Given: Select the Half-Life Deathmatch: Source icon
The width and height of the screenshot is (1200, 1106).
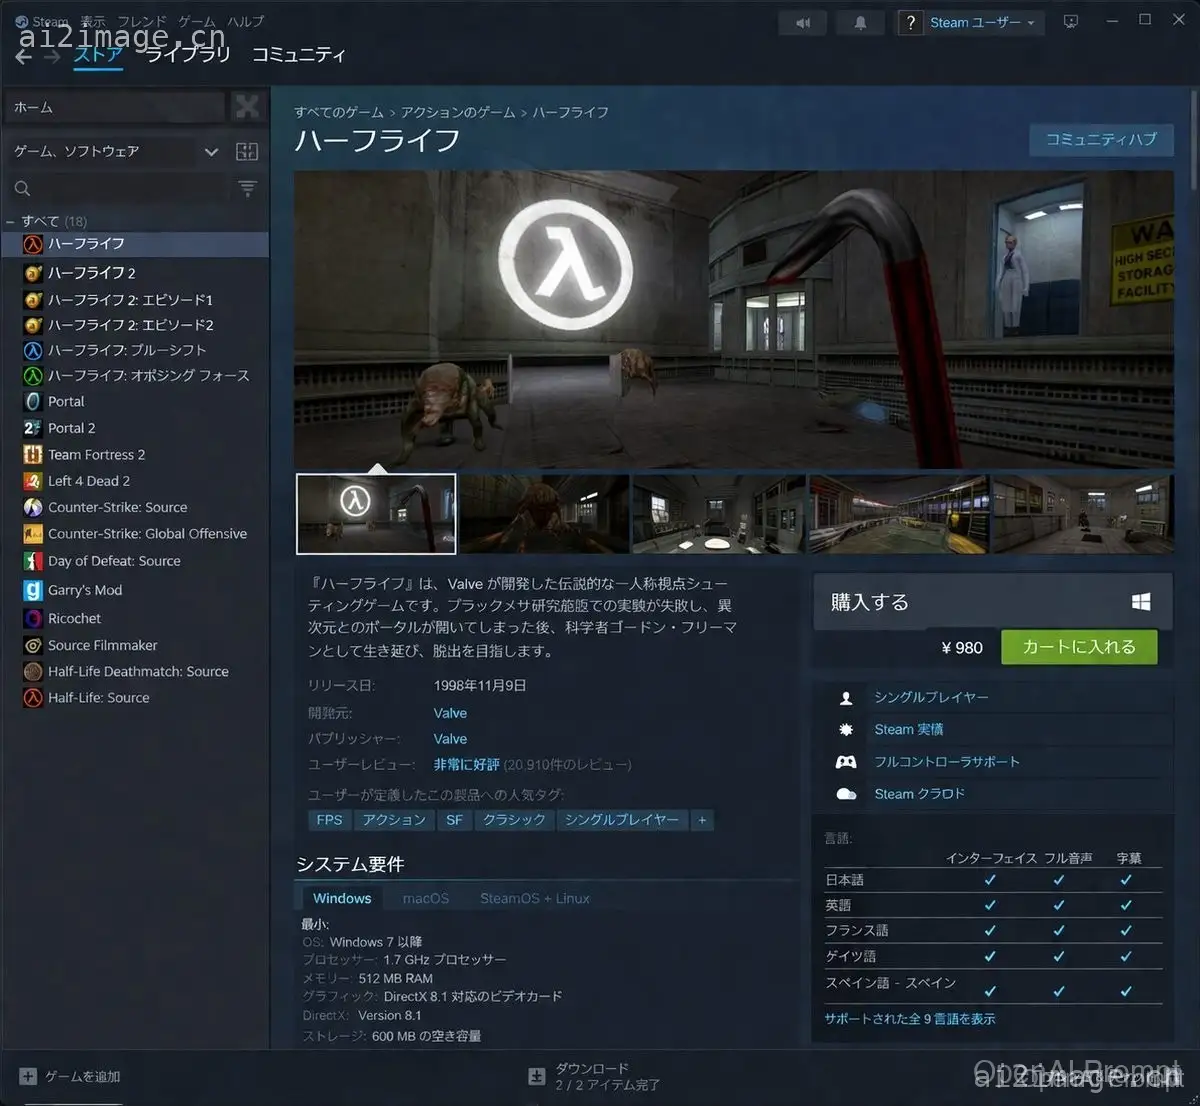Looking at the screenshot, I should [33, 671].
